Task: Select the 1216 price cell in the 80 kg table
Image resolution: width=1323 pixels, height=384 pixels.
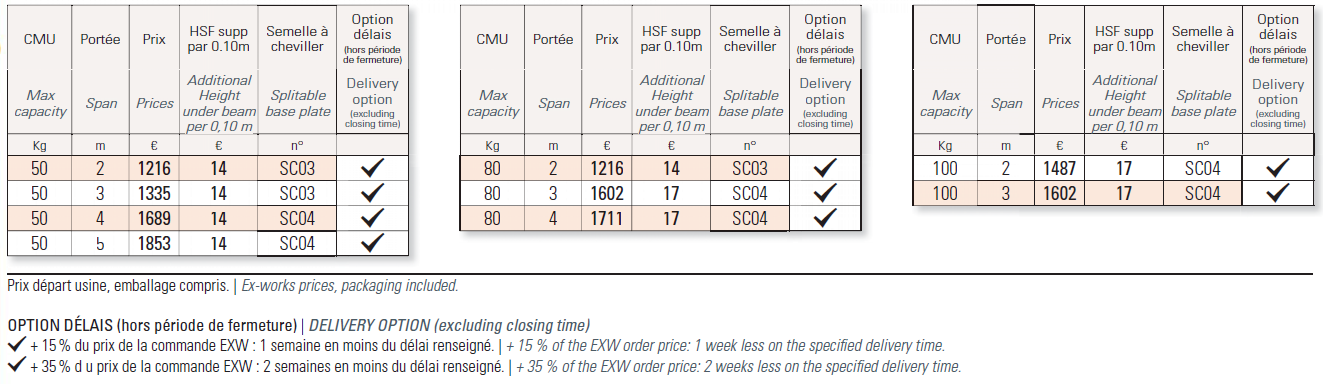Action: point(607,169)
